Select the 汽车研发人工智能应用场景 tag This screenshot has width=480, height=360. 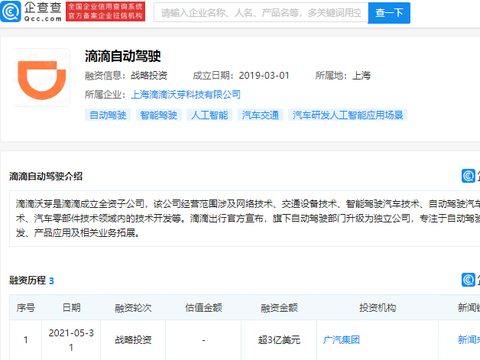point(348,115)
